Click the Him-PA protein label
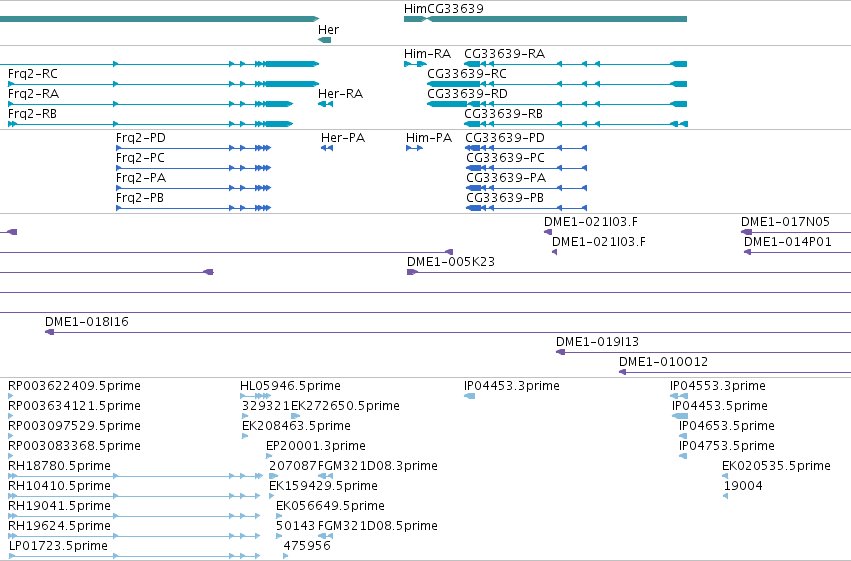851x561 pixels. tap(429, 138)
